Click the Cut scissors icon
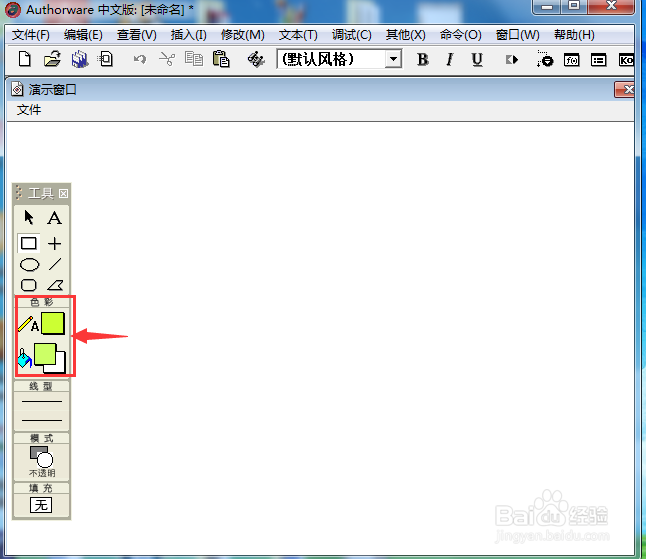Viewport: 646px width, 559px height. [167, 59]
